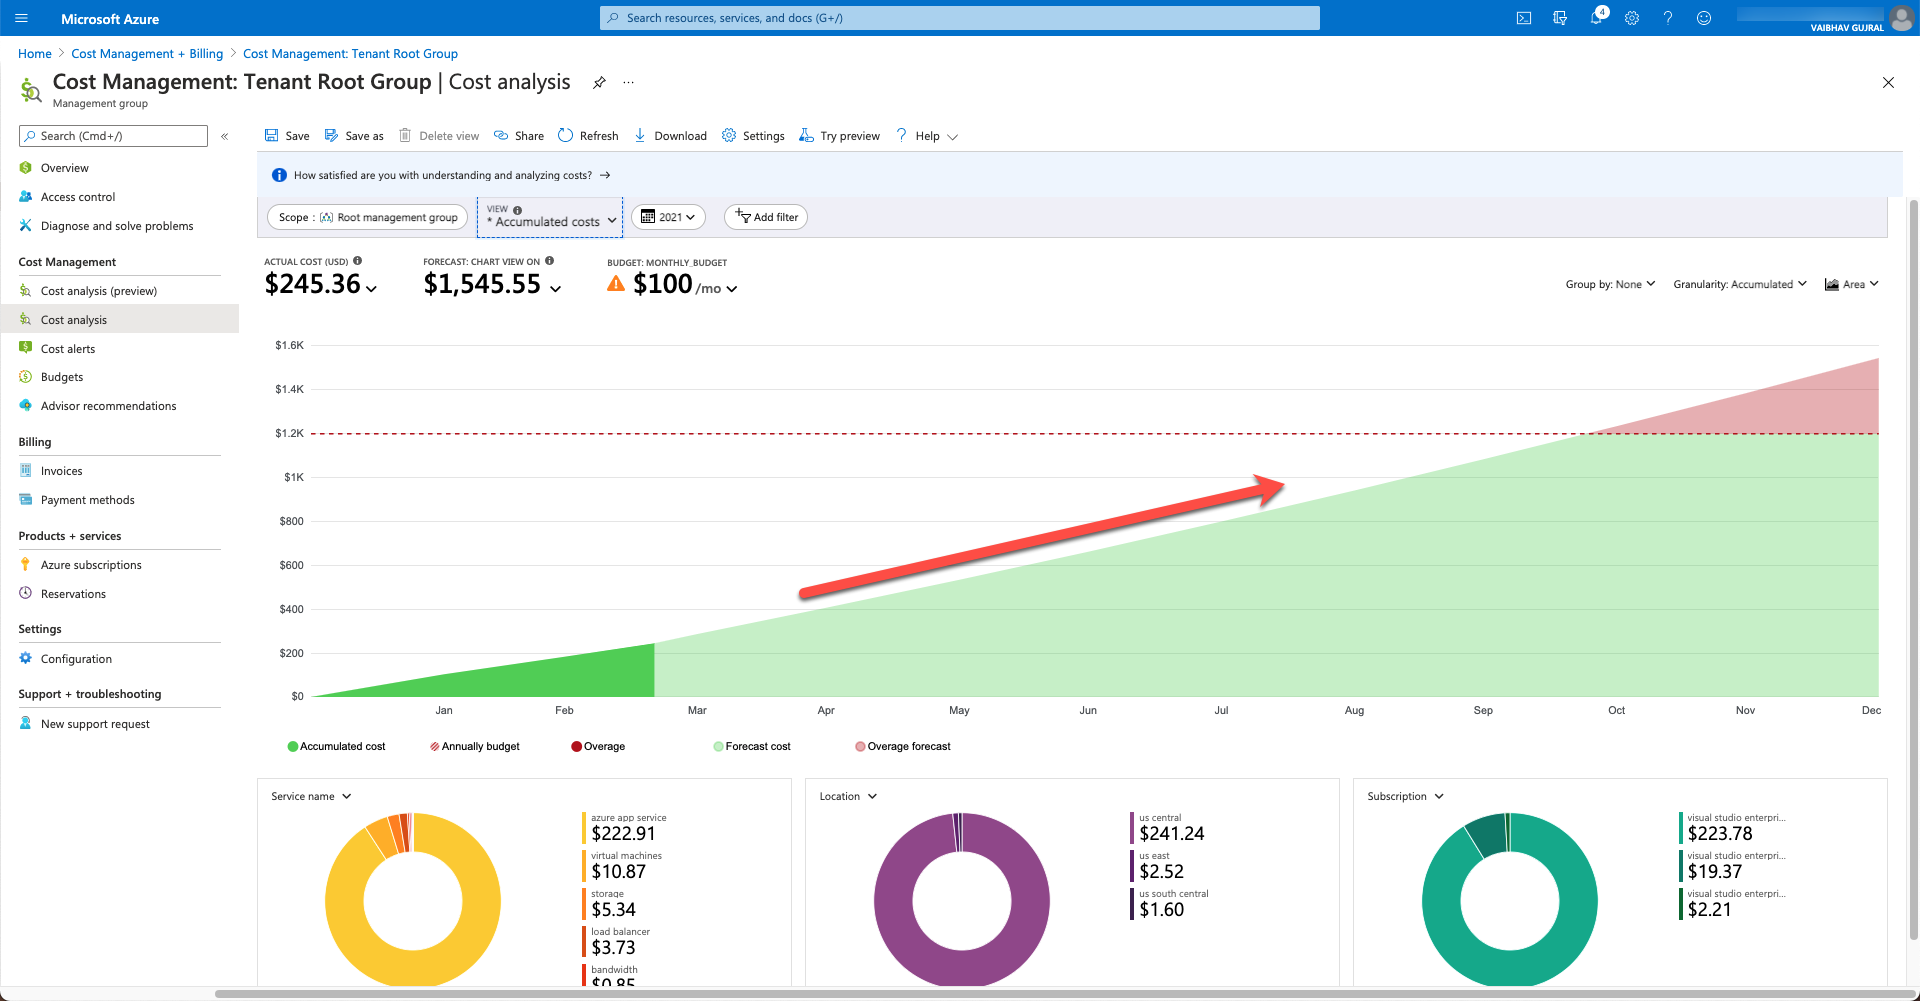Select Cost alerts in sidebar menu
Screen dimensions: 1920x1001
(x=68, y=349)
